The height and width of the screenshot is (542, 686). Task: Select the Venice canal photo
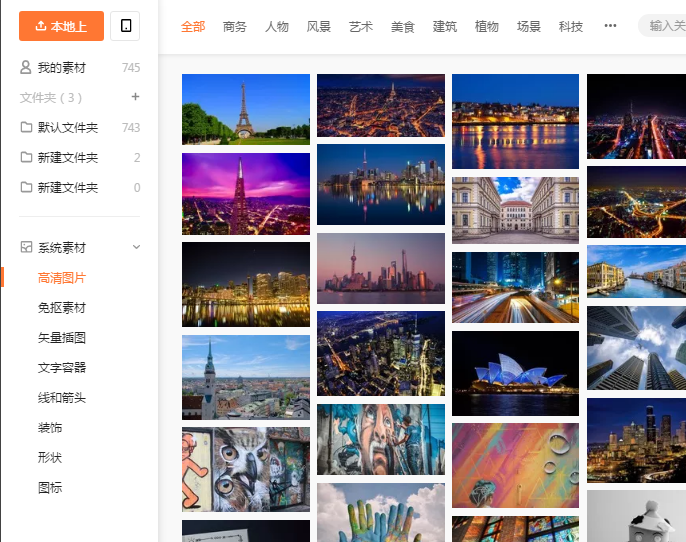[x=637, y=271]
